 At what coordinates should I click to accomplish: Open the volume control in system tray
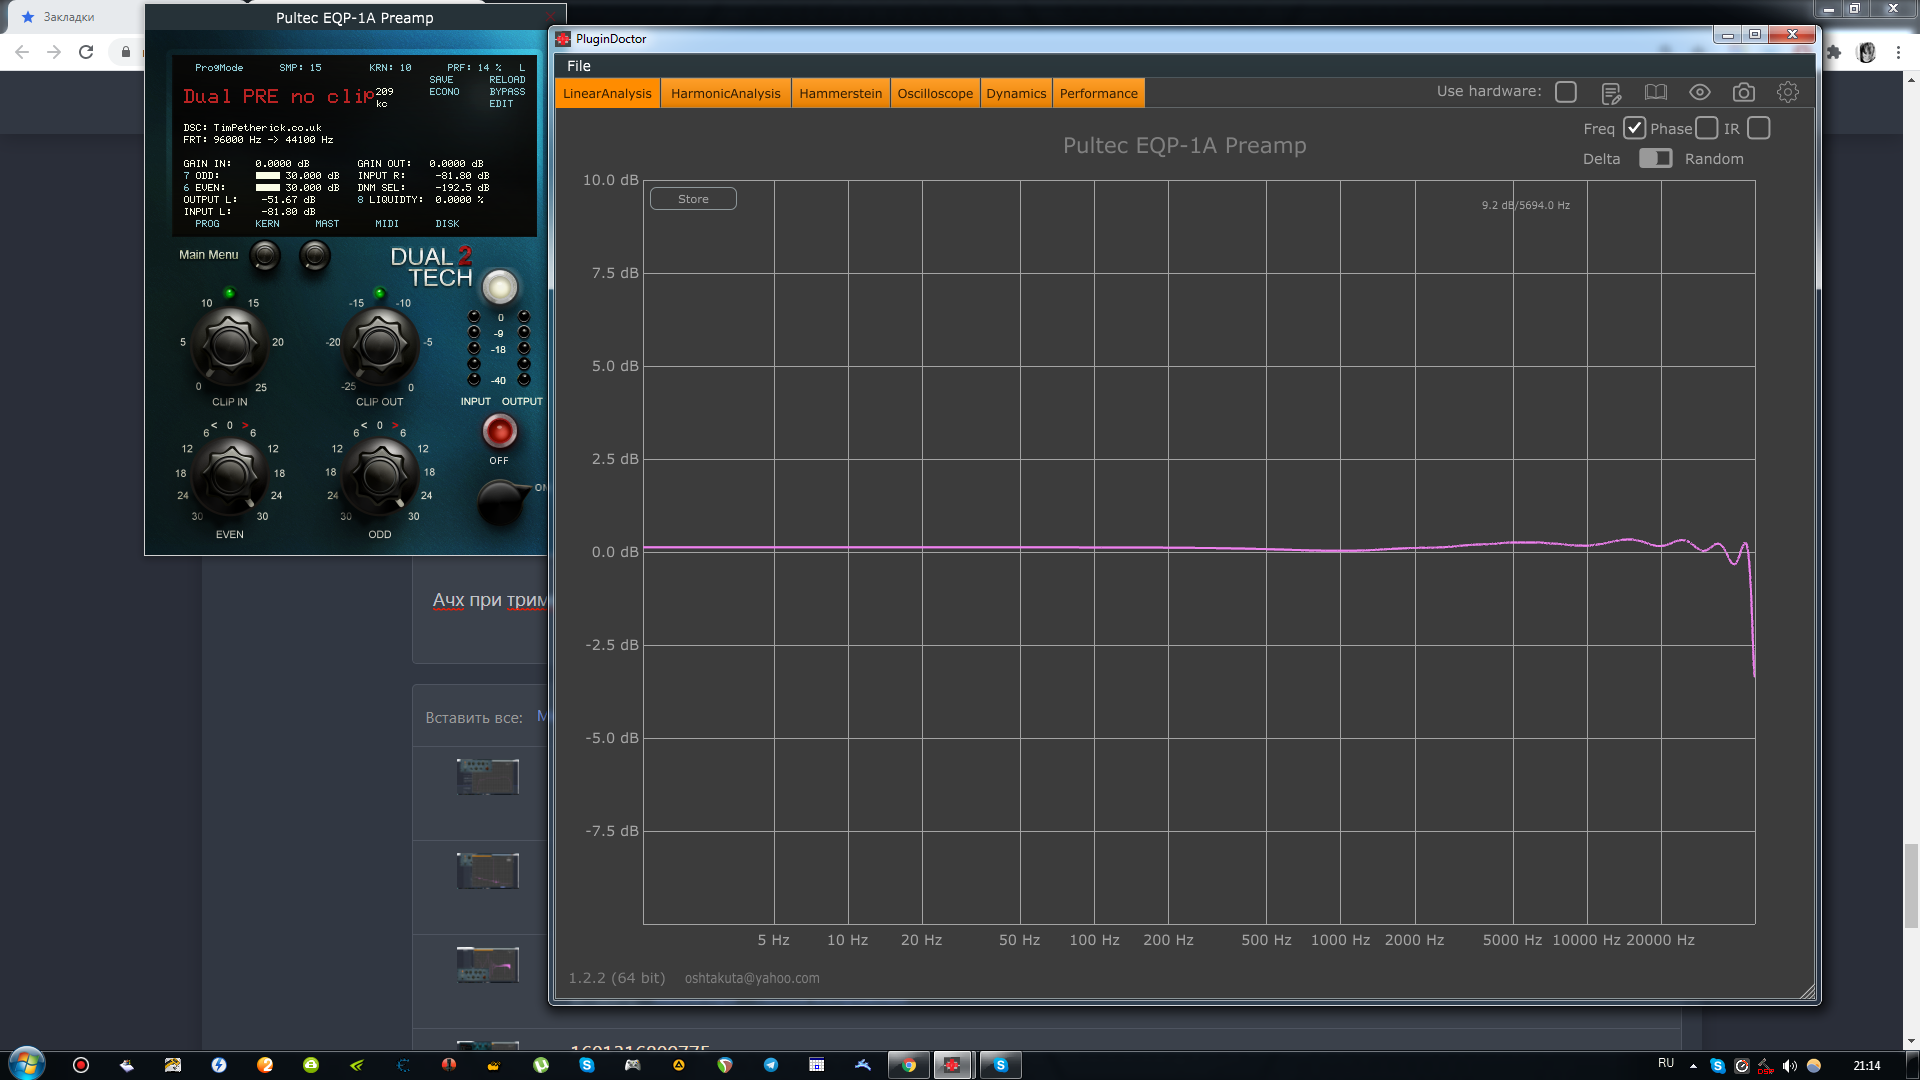click(x=1789, y=1066)
